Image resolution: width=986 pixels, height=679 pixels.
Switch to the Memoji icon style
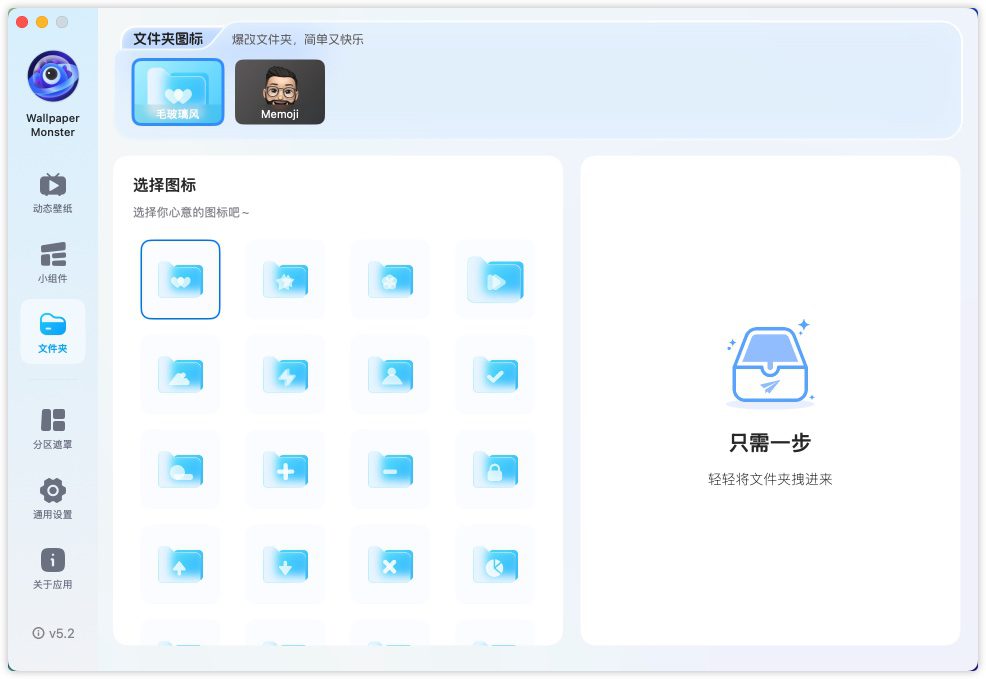pos(280,92)
